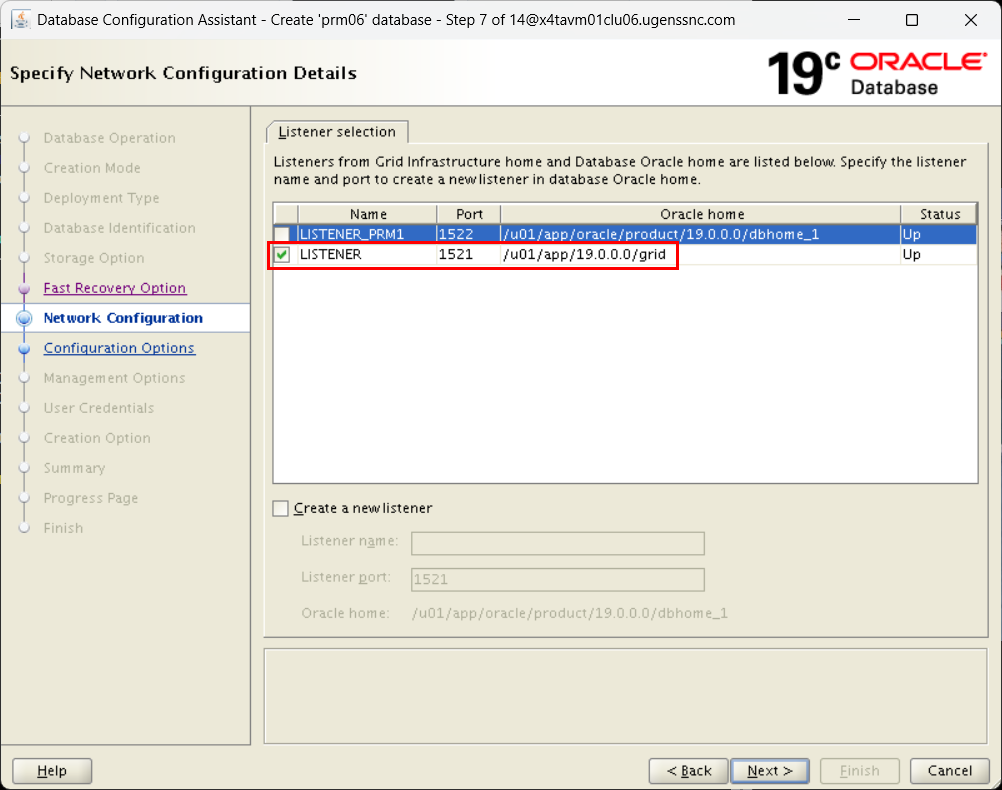Click the Creation Option step

tap(97, 438)
